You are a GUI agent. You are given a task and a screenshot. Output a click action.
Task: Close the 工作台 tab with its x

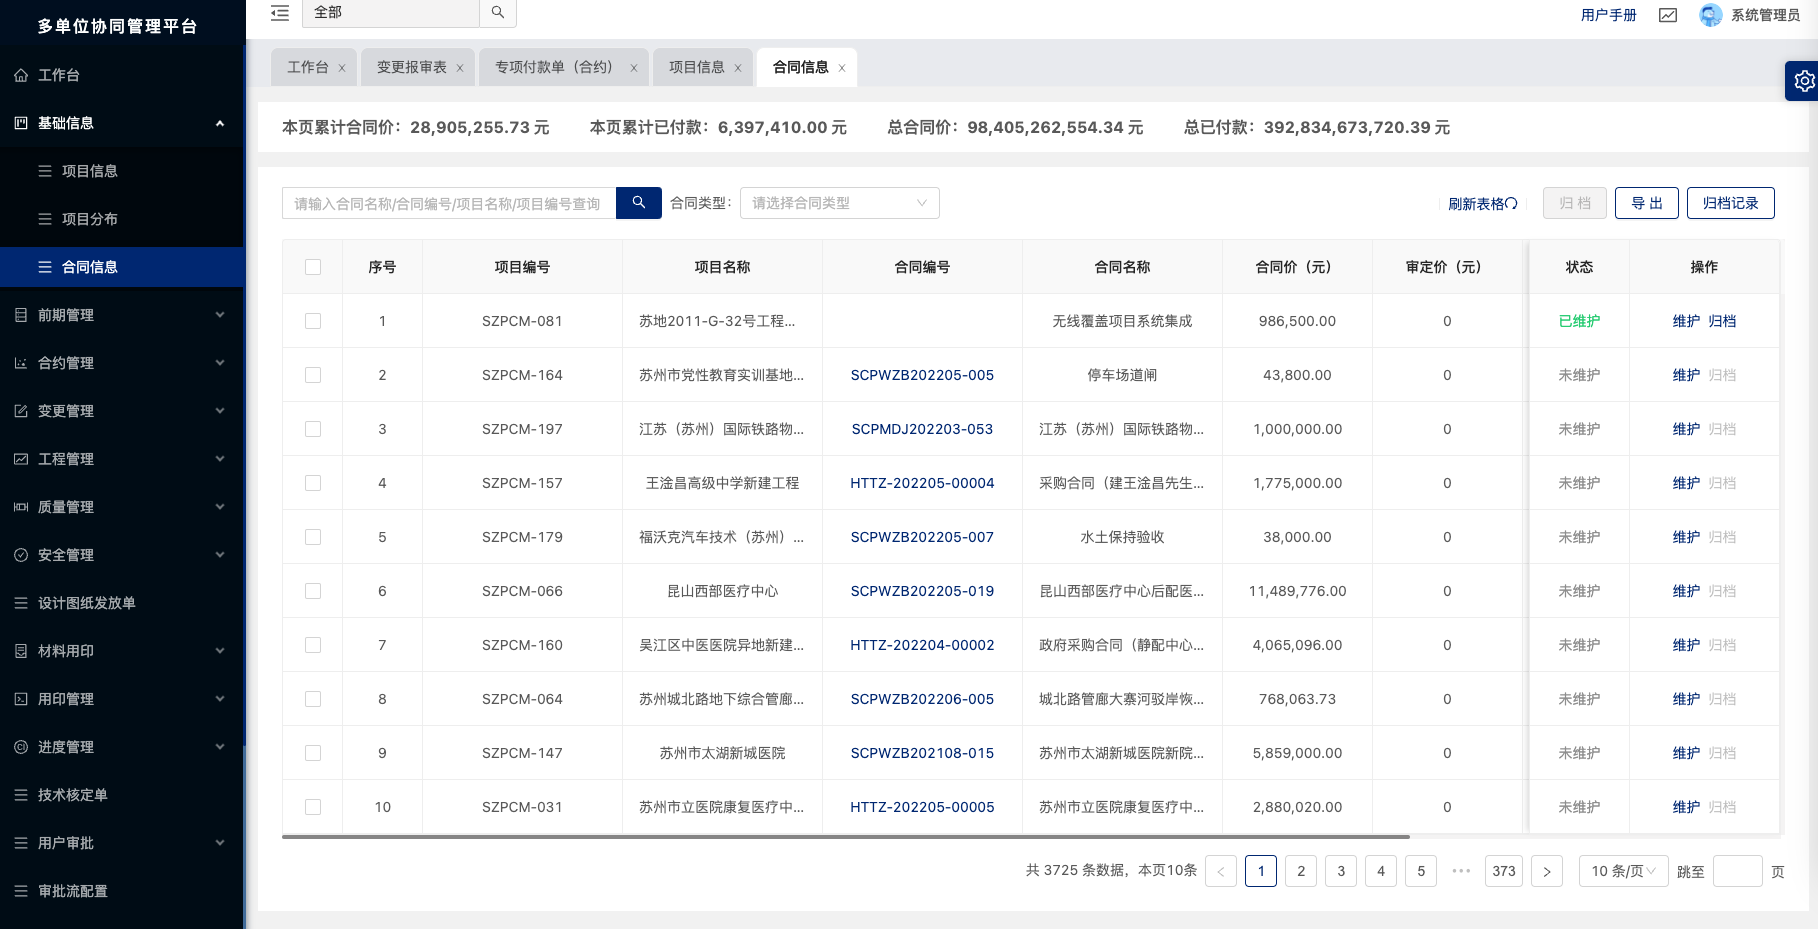[342, 68]
